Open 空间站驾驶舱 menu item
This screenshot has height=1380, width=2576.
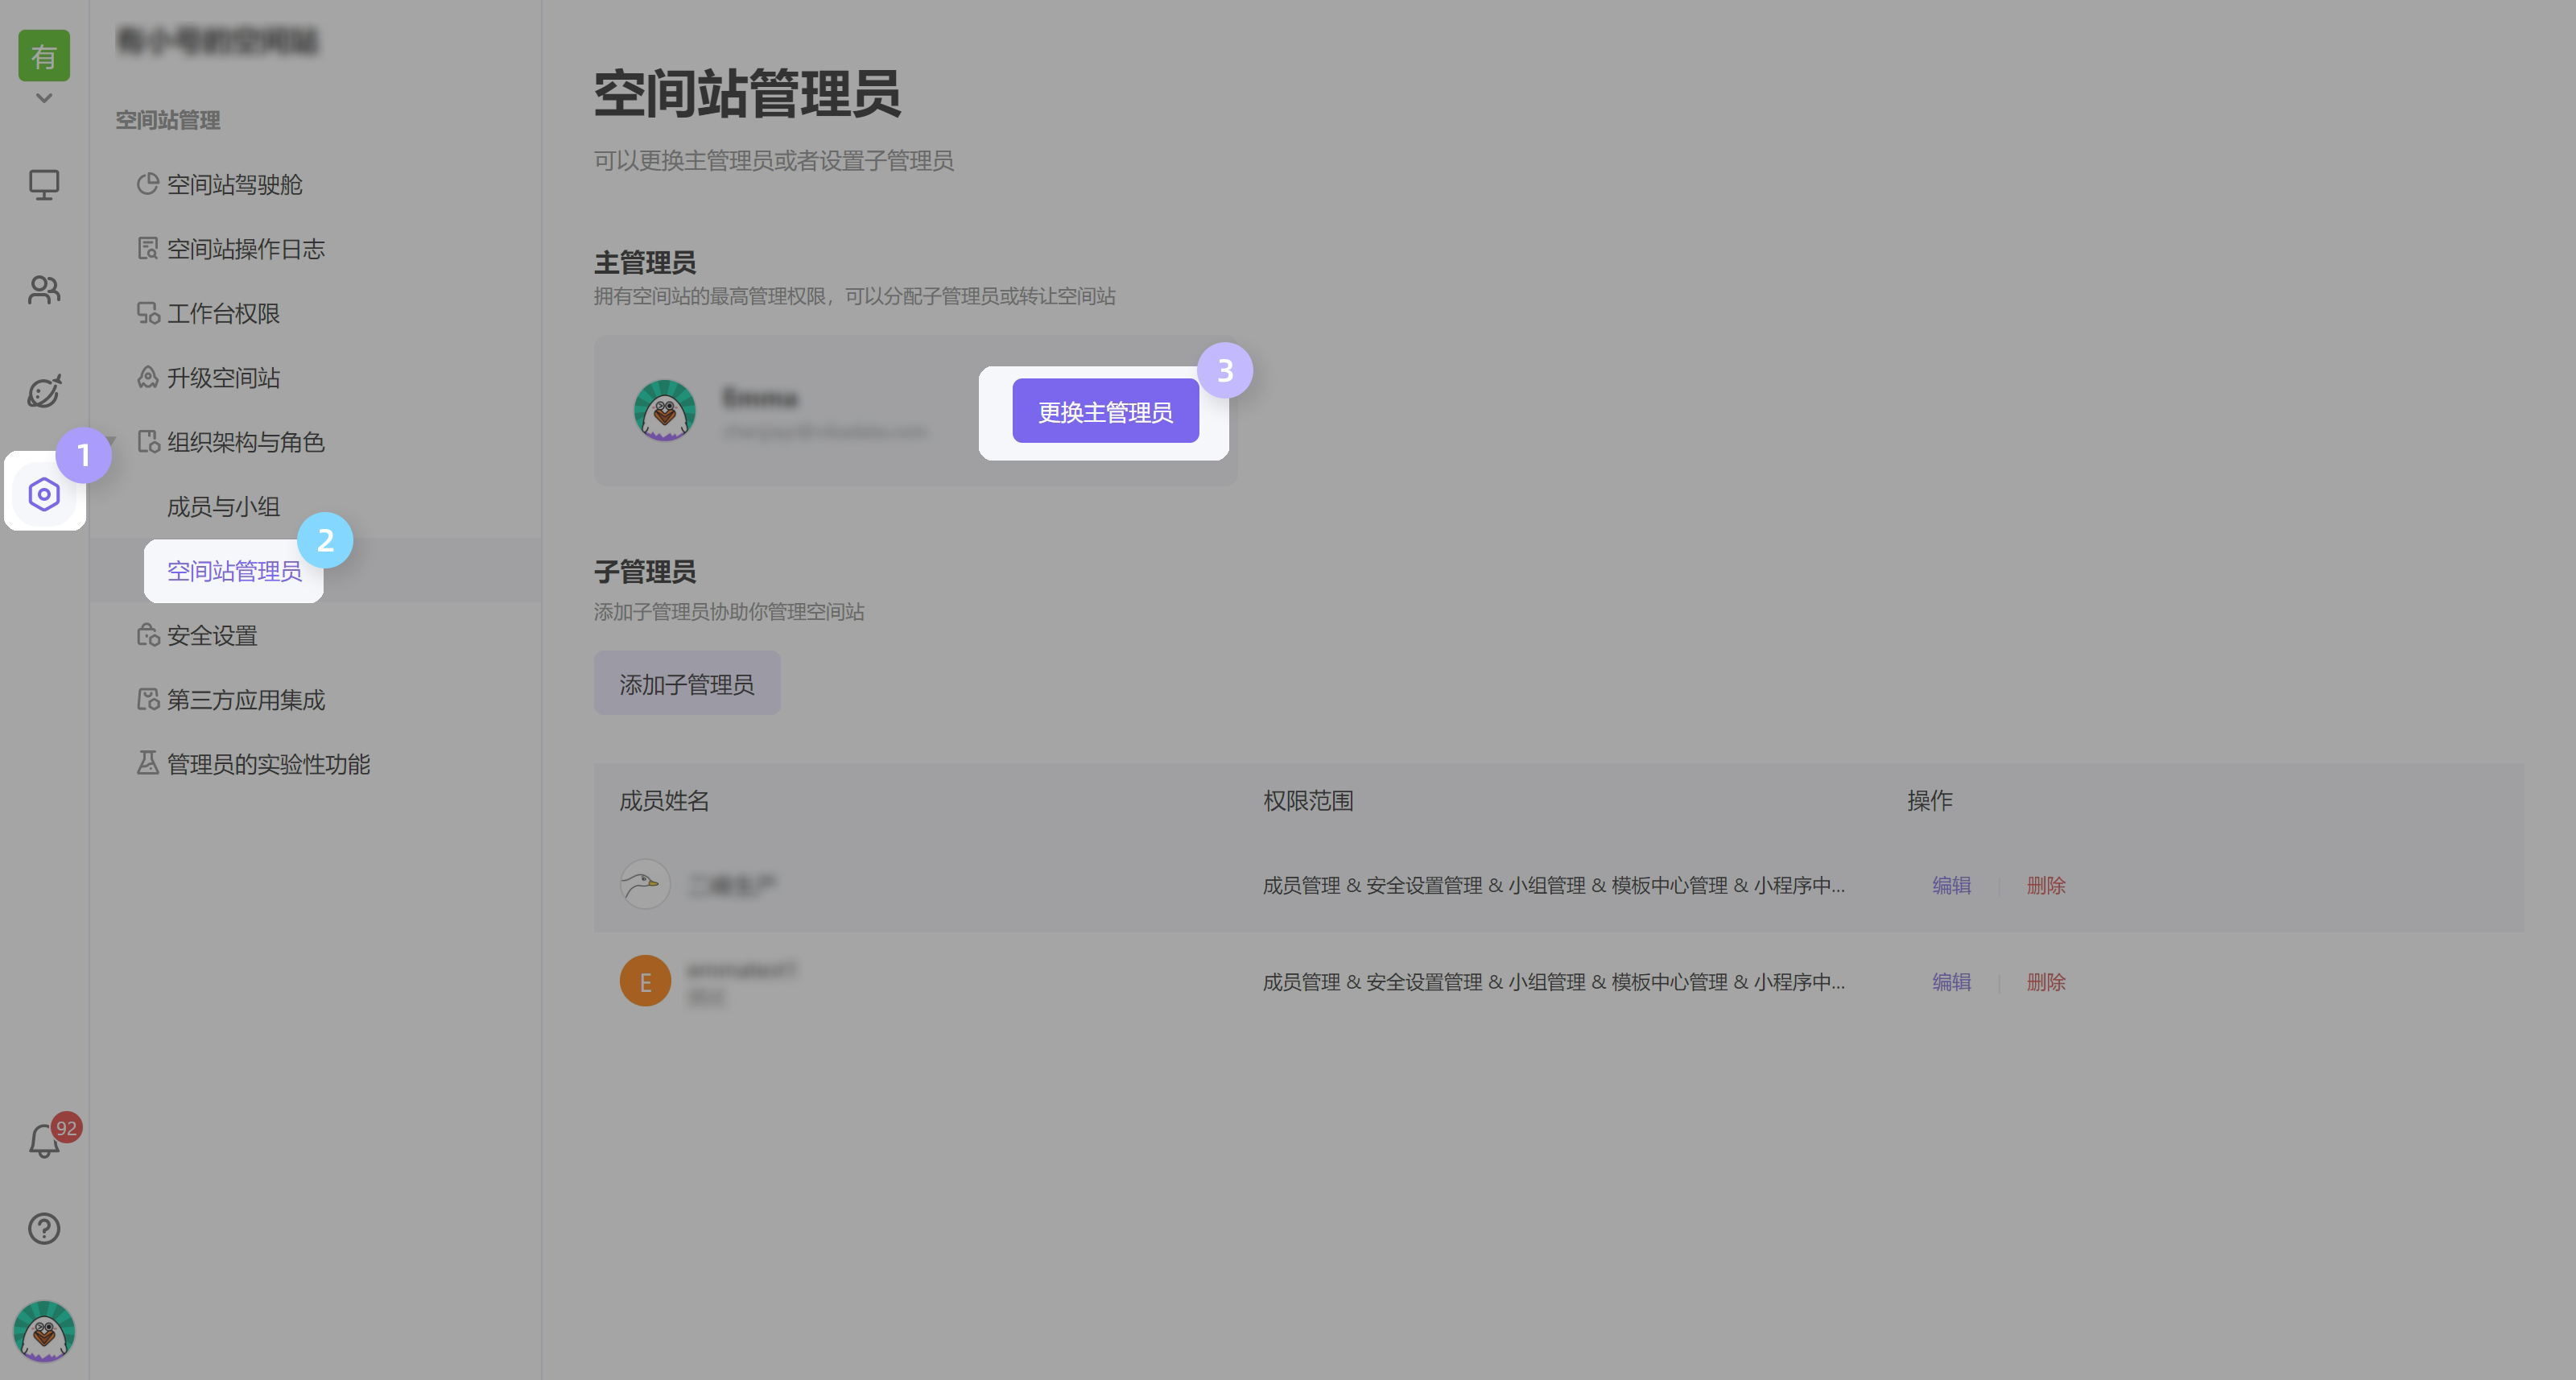pos(234,185)
